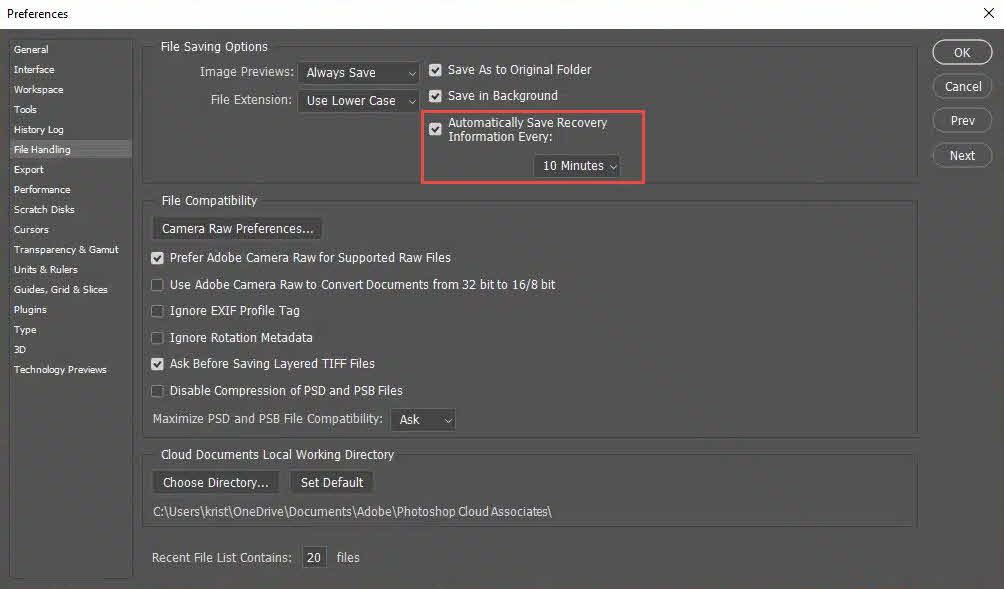Enable Ignore EXIF Profile Tag
The image size is (1004, 589).
[x=157, y=310]
